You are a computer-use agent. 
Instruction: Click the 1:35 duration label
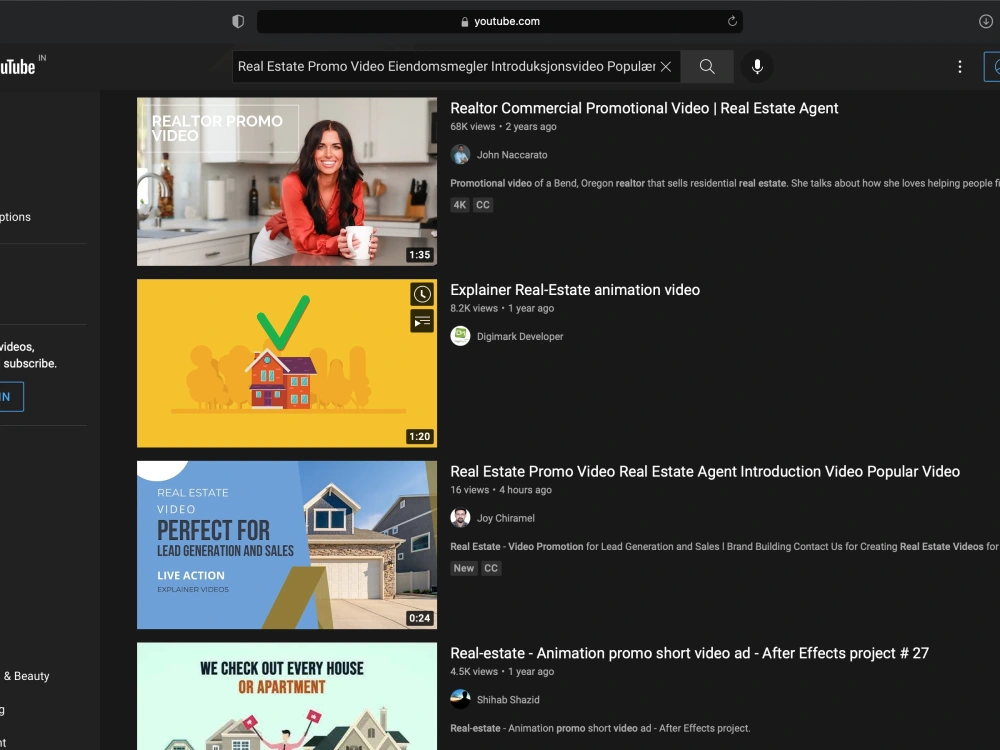[x=419, y=255]
